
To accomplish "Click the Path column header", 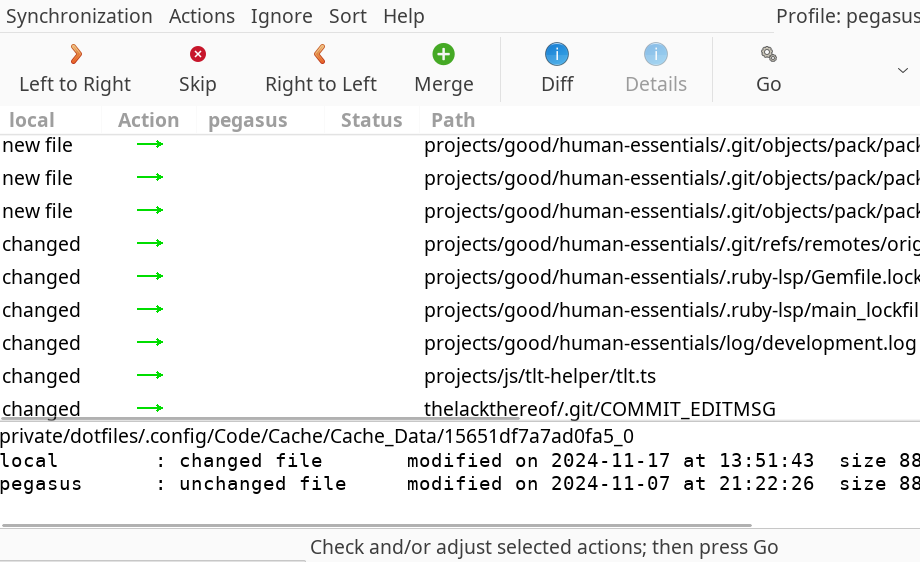I will click(453, 120).
